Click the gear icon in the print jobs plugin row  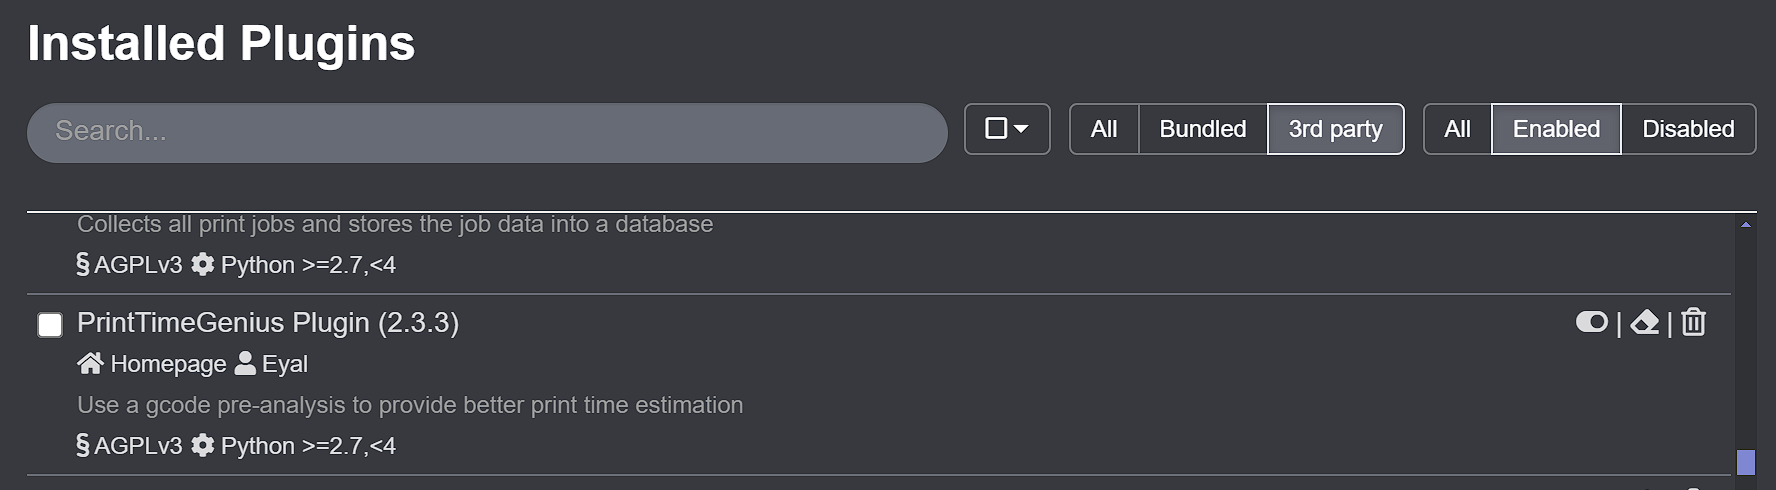pyautogui.click(x=203, y=264)
